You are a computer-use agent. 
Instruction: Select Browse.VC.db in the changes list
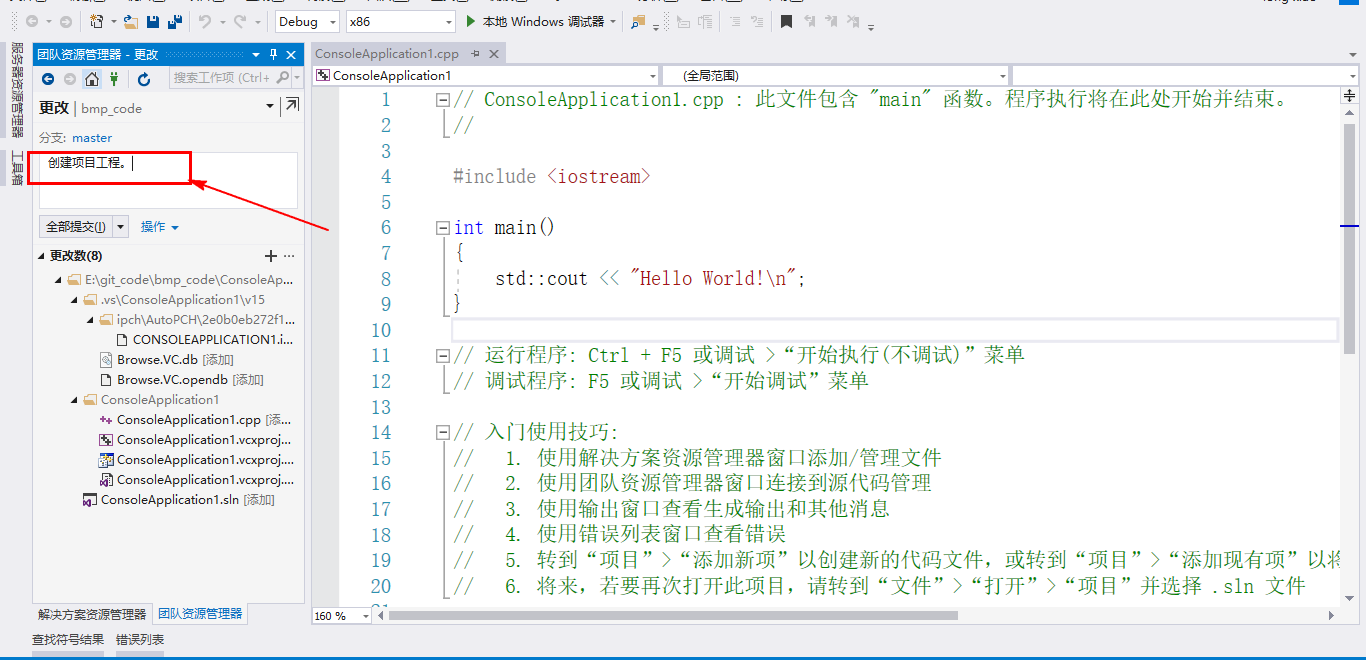click(x=167, y=360)
